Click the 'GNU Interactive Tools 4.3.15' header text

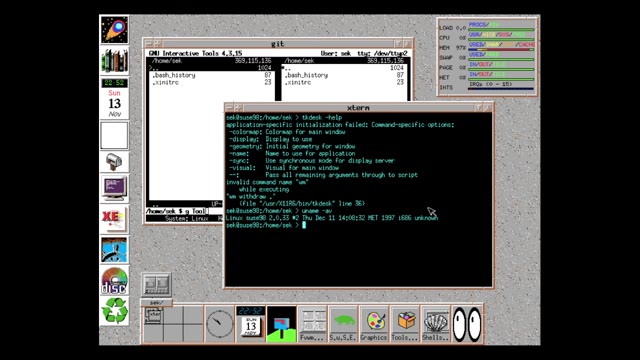pos(196,53)
